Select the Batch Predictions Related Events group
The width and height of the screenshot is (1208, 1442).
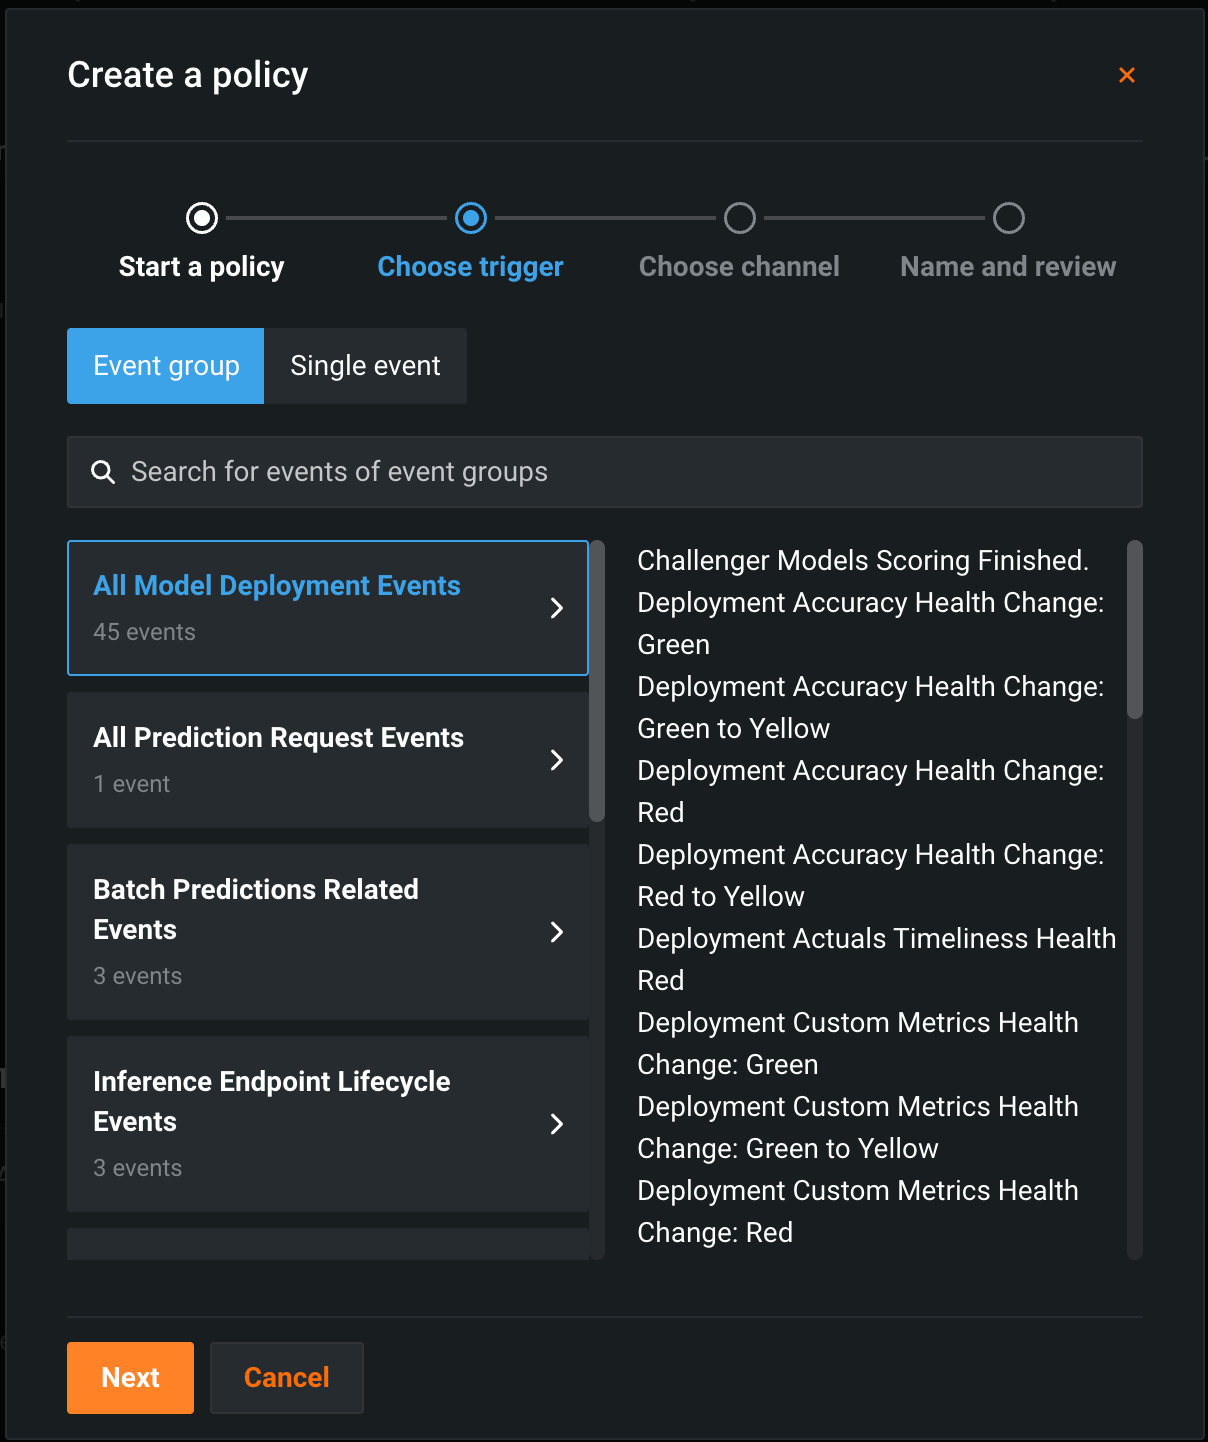click(x=300, y=932)
